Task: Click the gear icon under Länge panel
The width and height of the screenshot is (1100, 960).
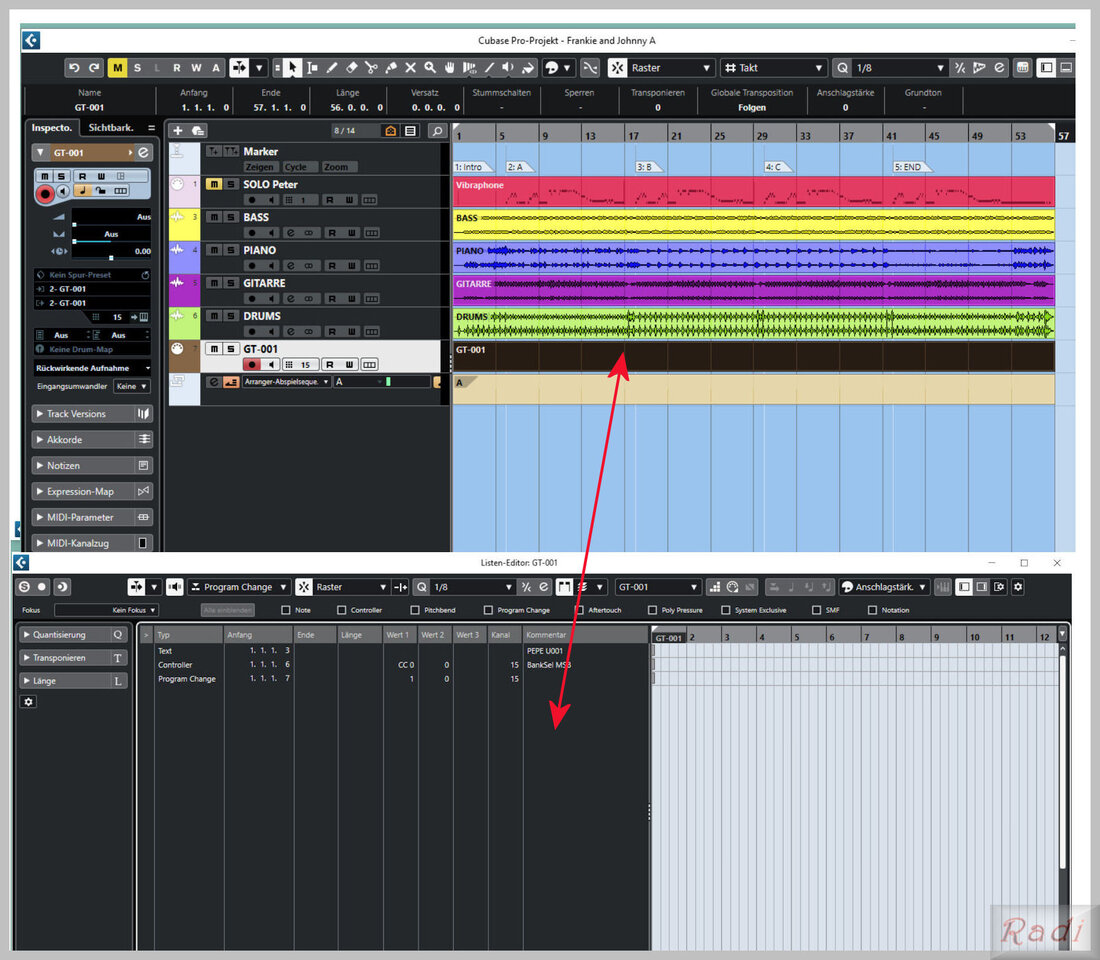Action: (28, 702)
